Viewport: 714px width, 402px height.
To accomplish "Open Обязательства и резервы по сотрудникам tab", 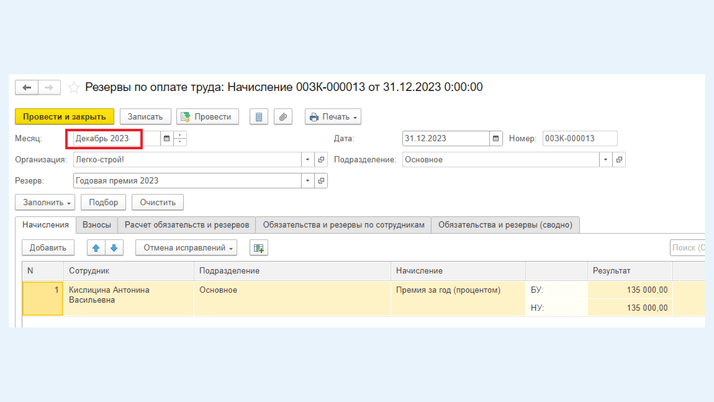I will click(x=343, y=225).
